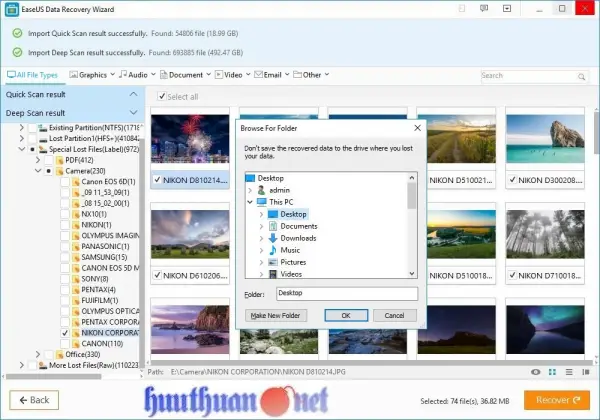600x420 pixels.
Task: Uncheck the NIKON D710018 photo checkbox
Action: 512,275
